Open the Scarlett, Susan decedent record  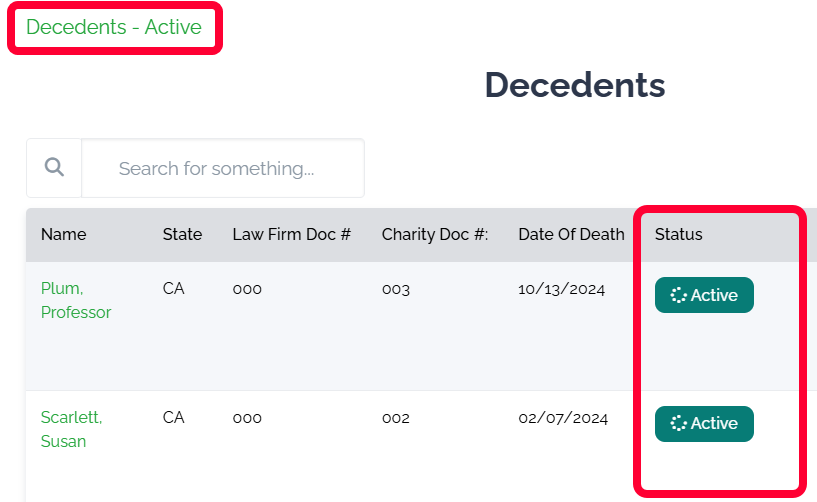71,429
